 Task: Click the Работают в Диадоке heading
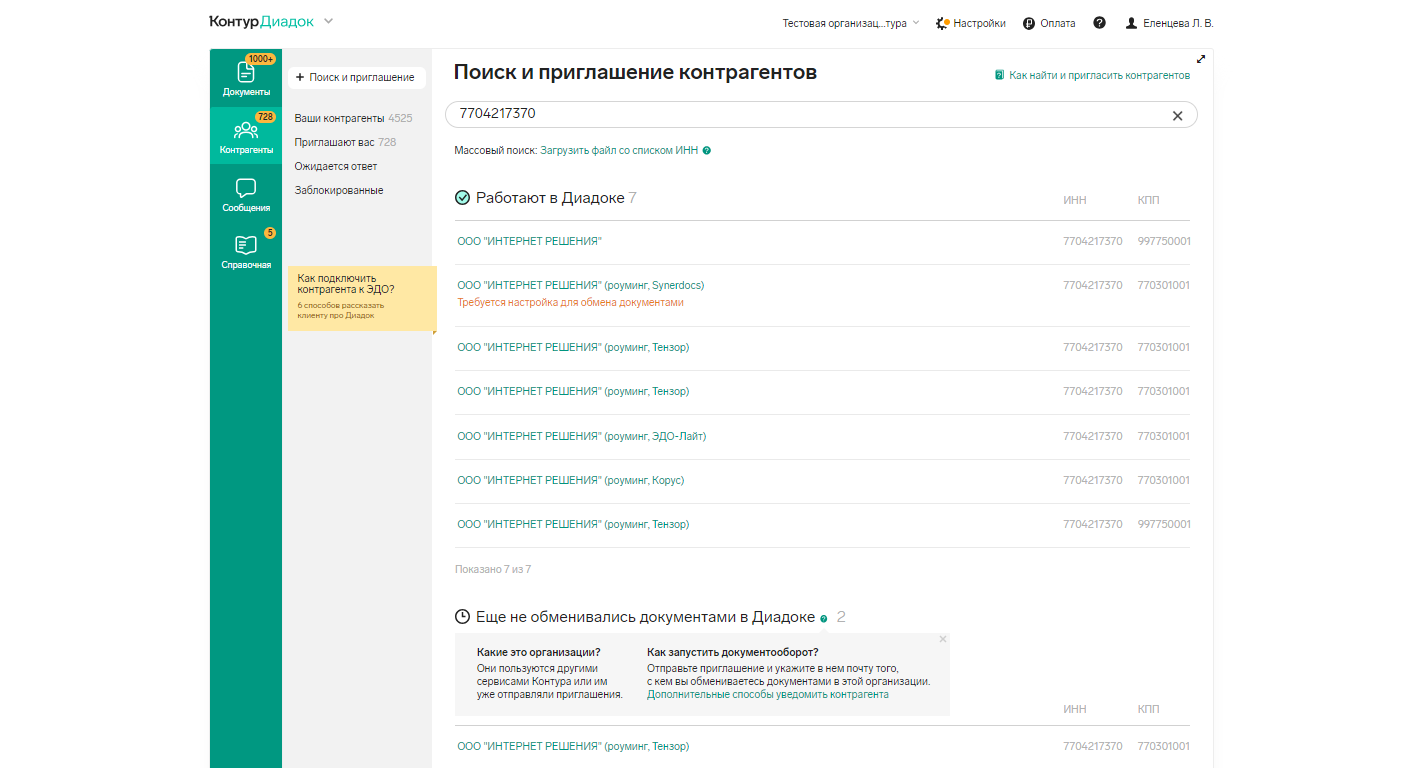point(550,198)
